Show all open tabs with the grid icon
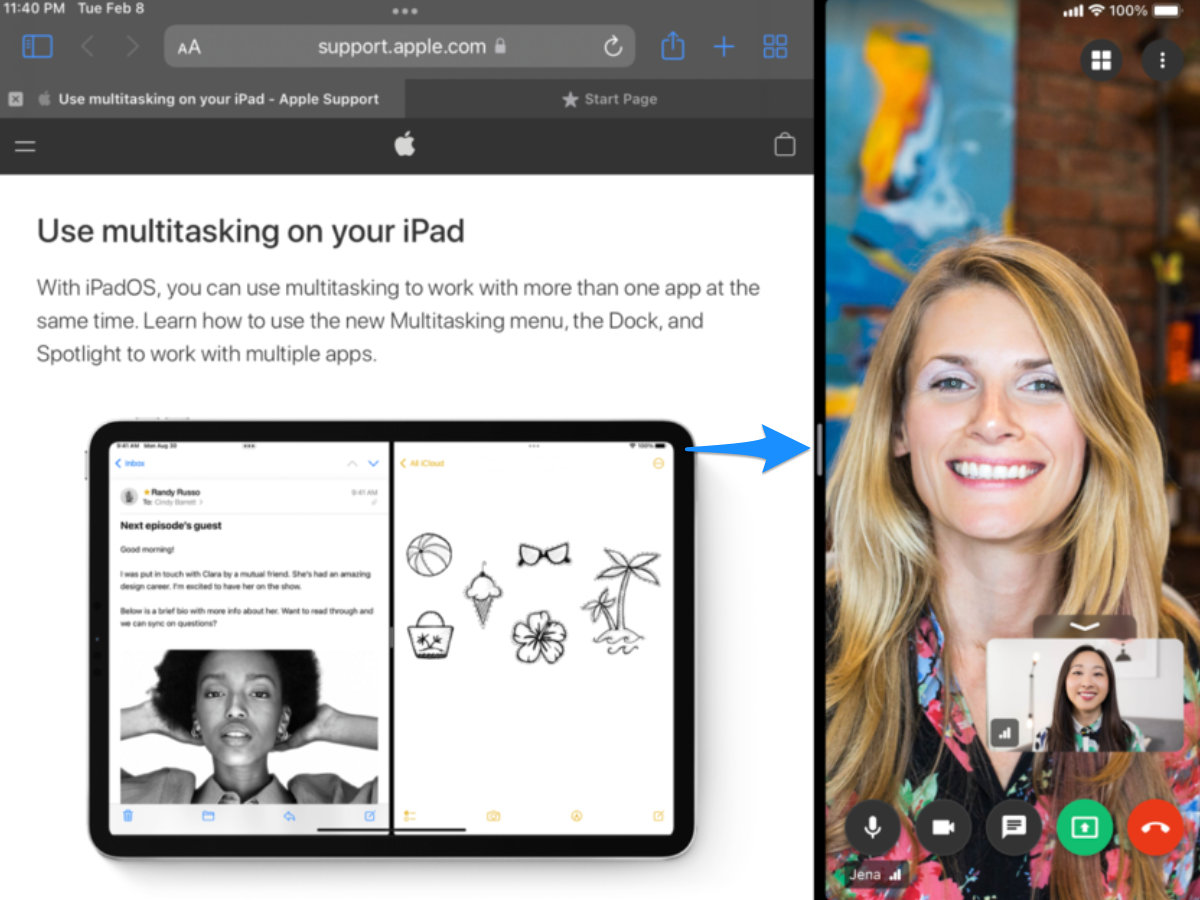 (x=775, y=46)
